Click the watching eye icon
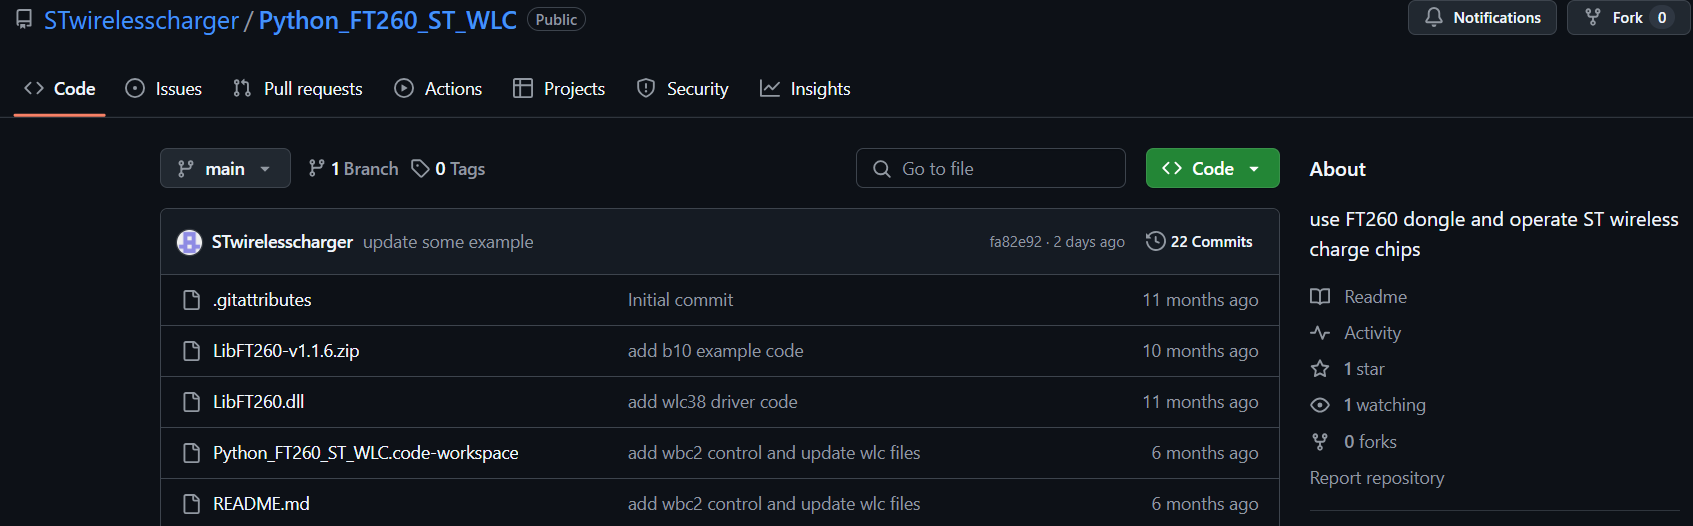Screen dimensions: 1693x526 pyautogui.click(x=1320, y=405)
